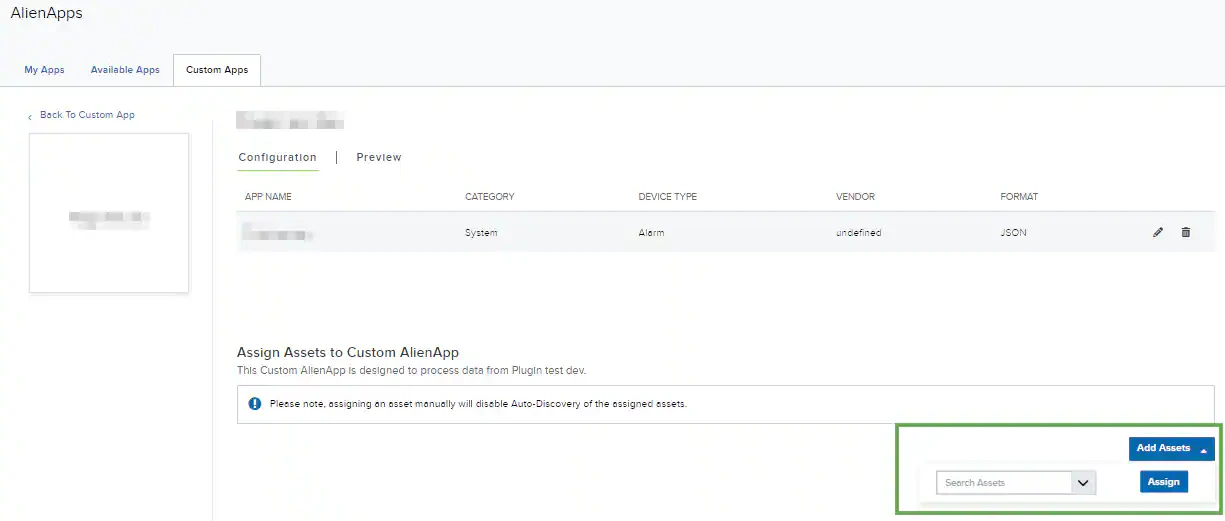Click the blurred app name cell
The image size is (1225, 521).
click(x=277, y=233)
